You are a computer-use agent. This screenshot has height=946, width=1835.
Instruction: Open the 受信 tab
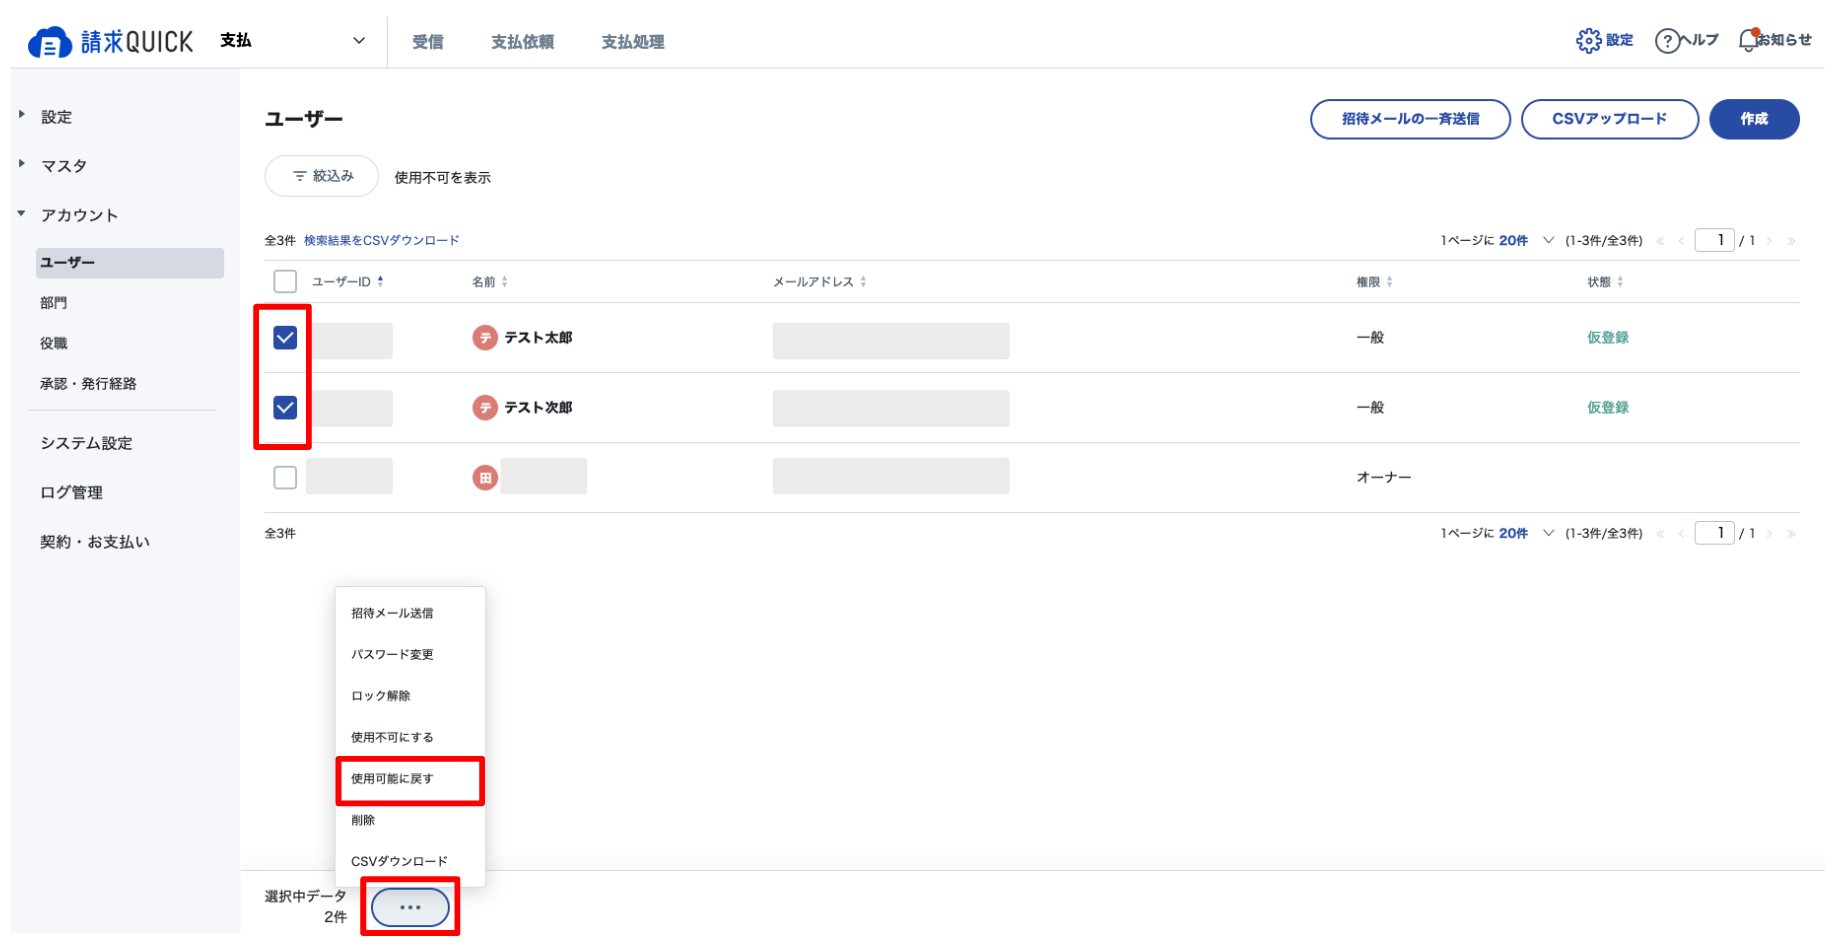click(x=428, y=42)
